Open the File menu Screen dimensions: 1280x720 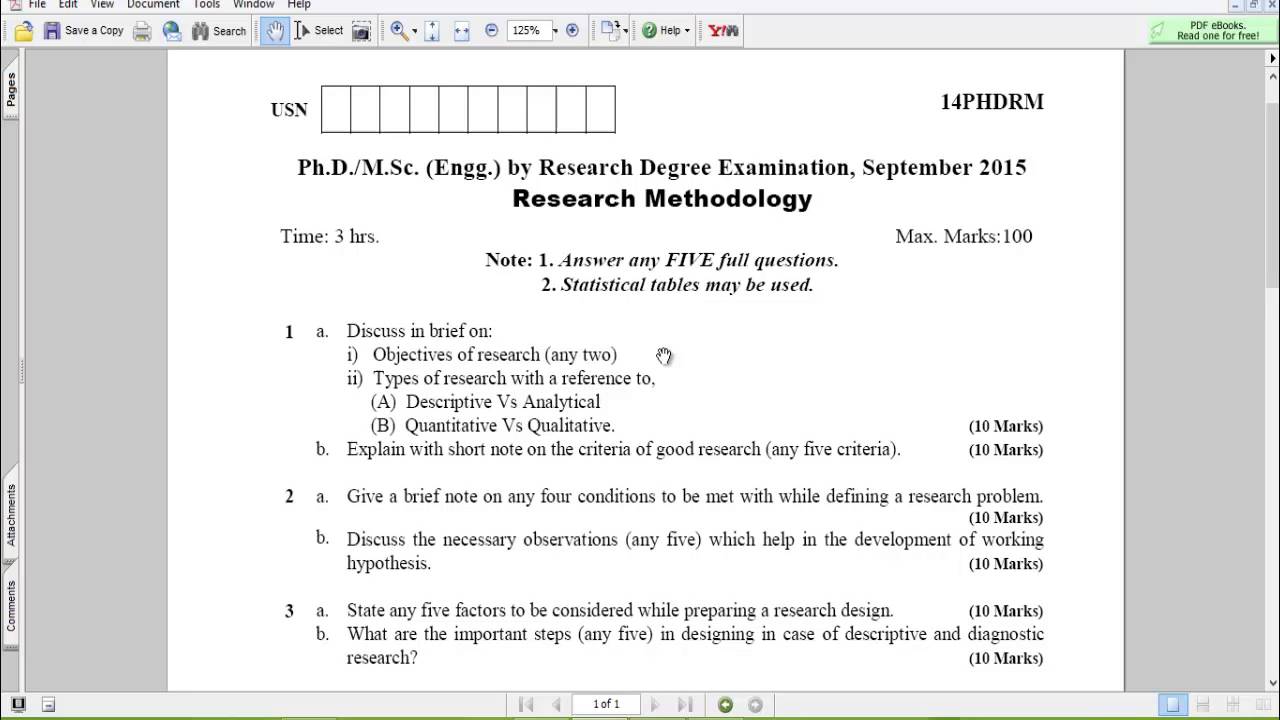click(37, 5)
